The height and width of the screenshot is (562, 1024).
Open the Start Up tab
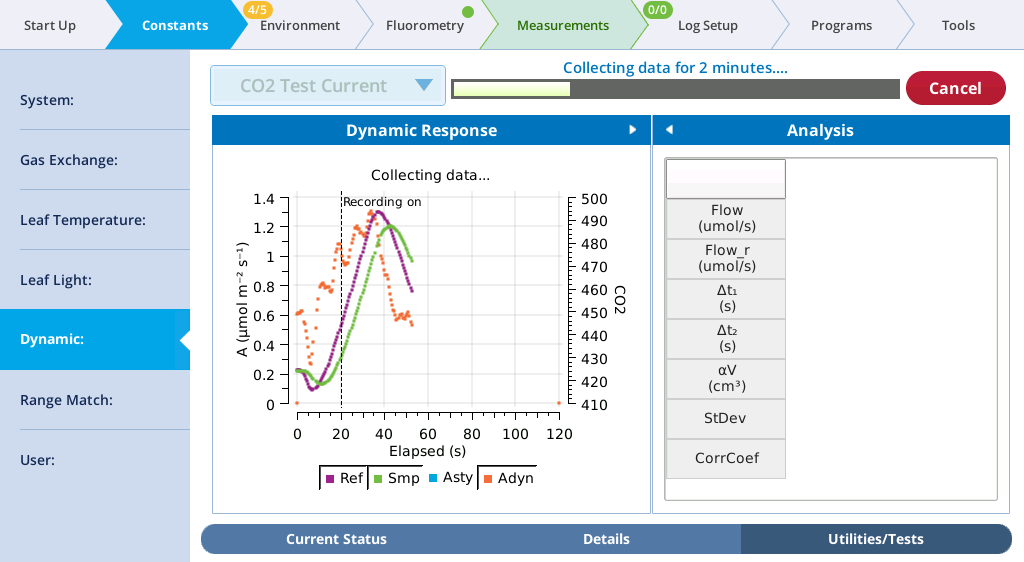[x=50, y=25]
